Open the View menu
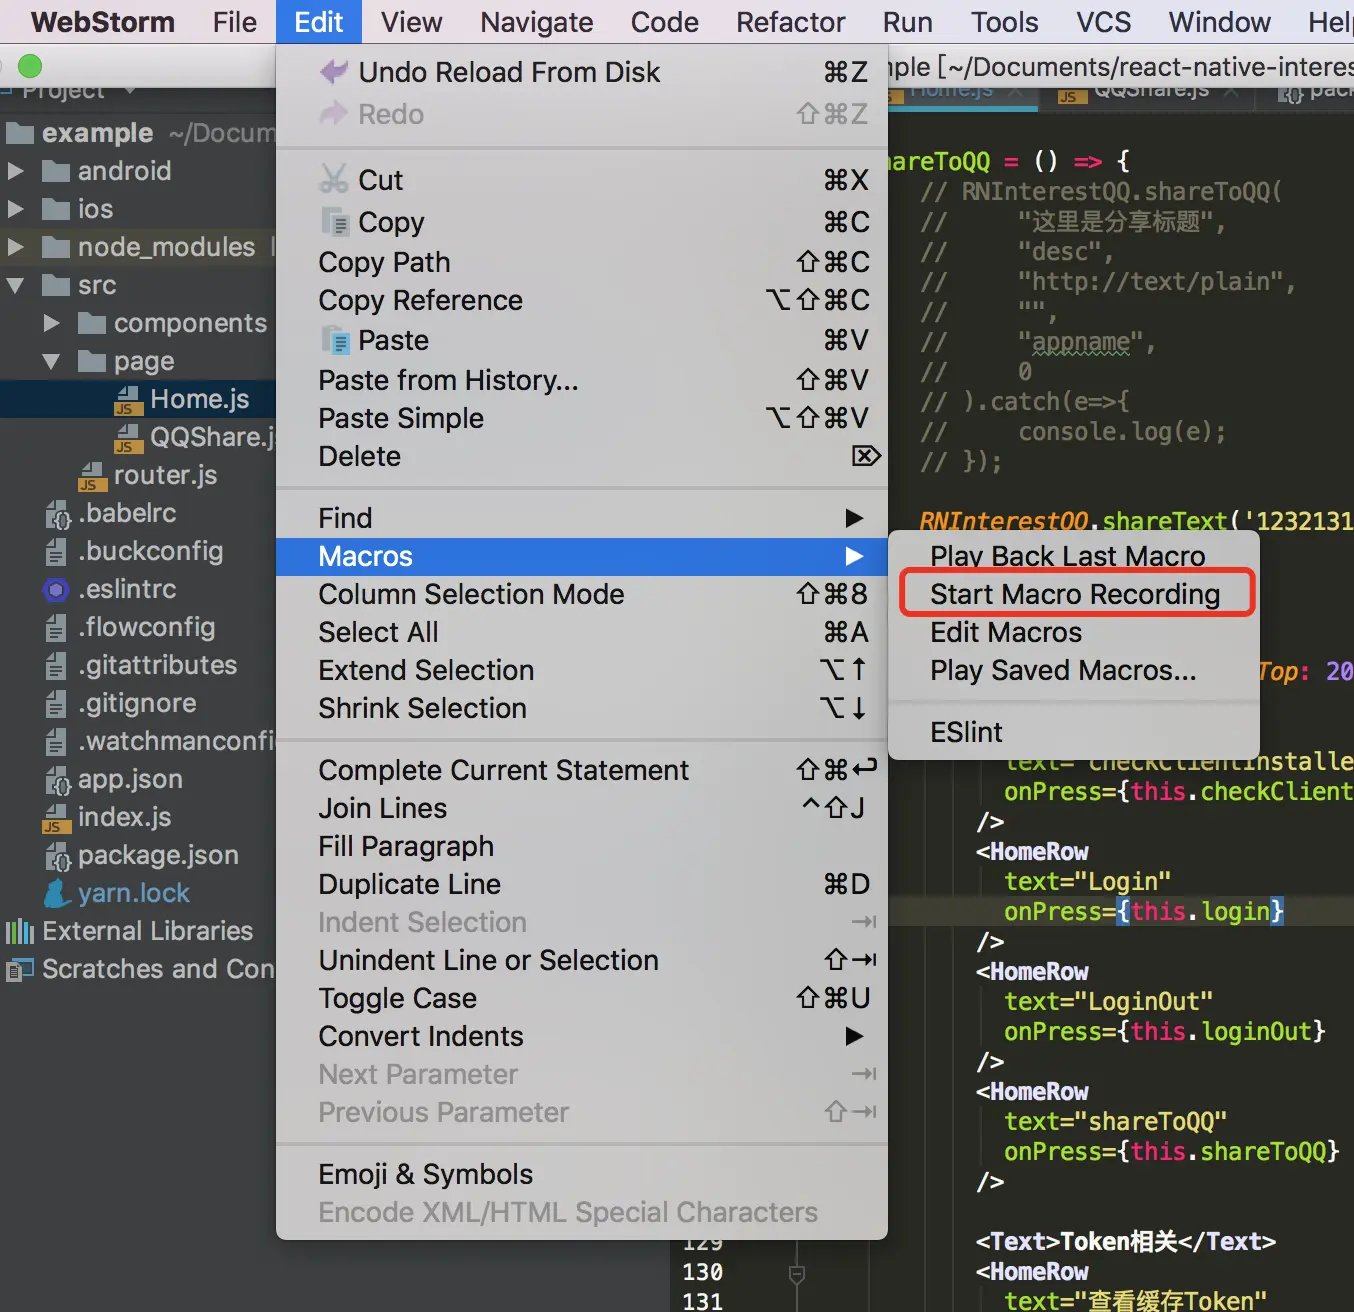The image size is (1354, 1312). (x=411, y=22)
